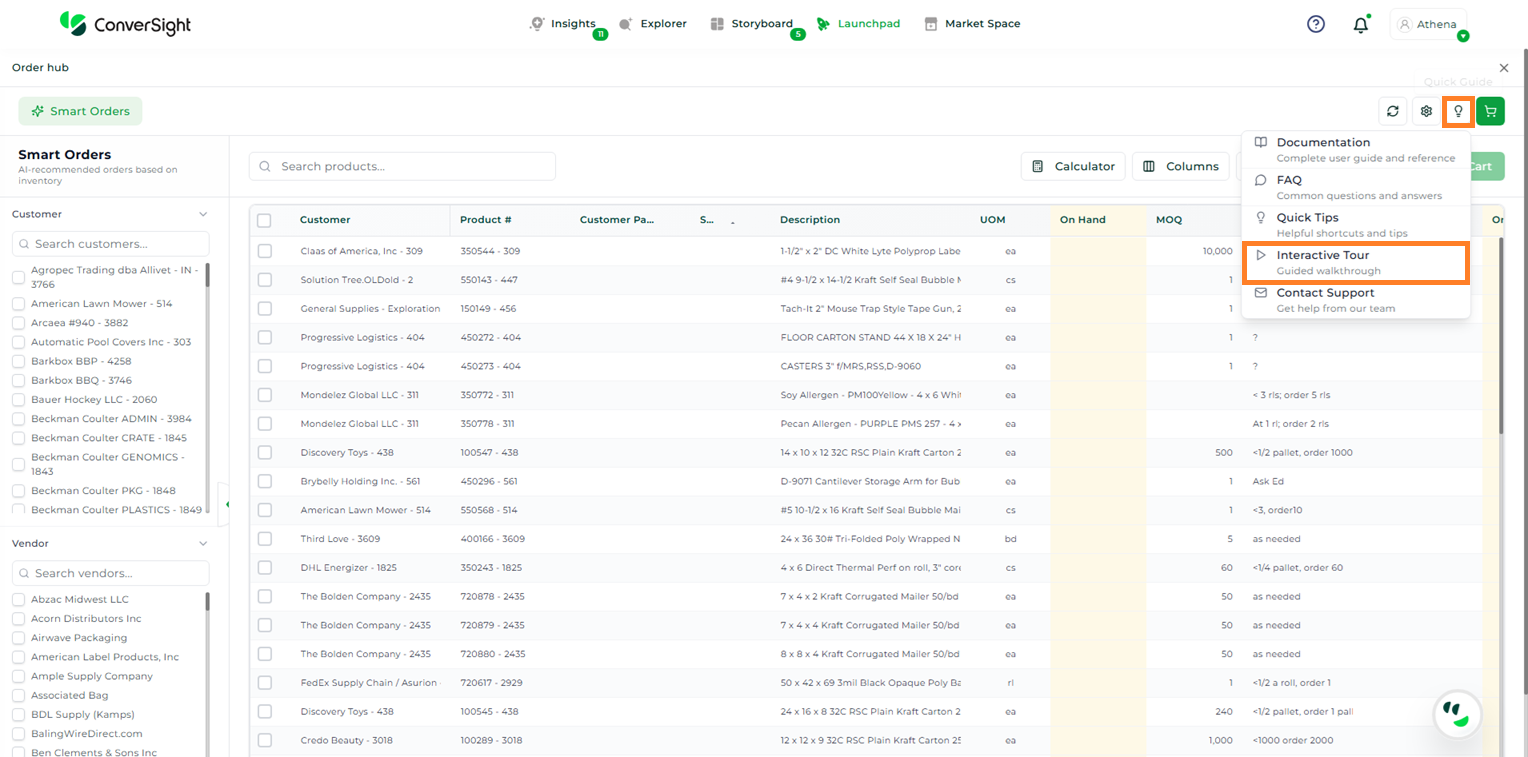Open the green shopping cart icon

tap(1490, 111)
